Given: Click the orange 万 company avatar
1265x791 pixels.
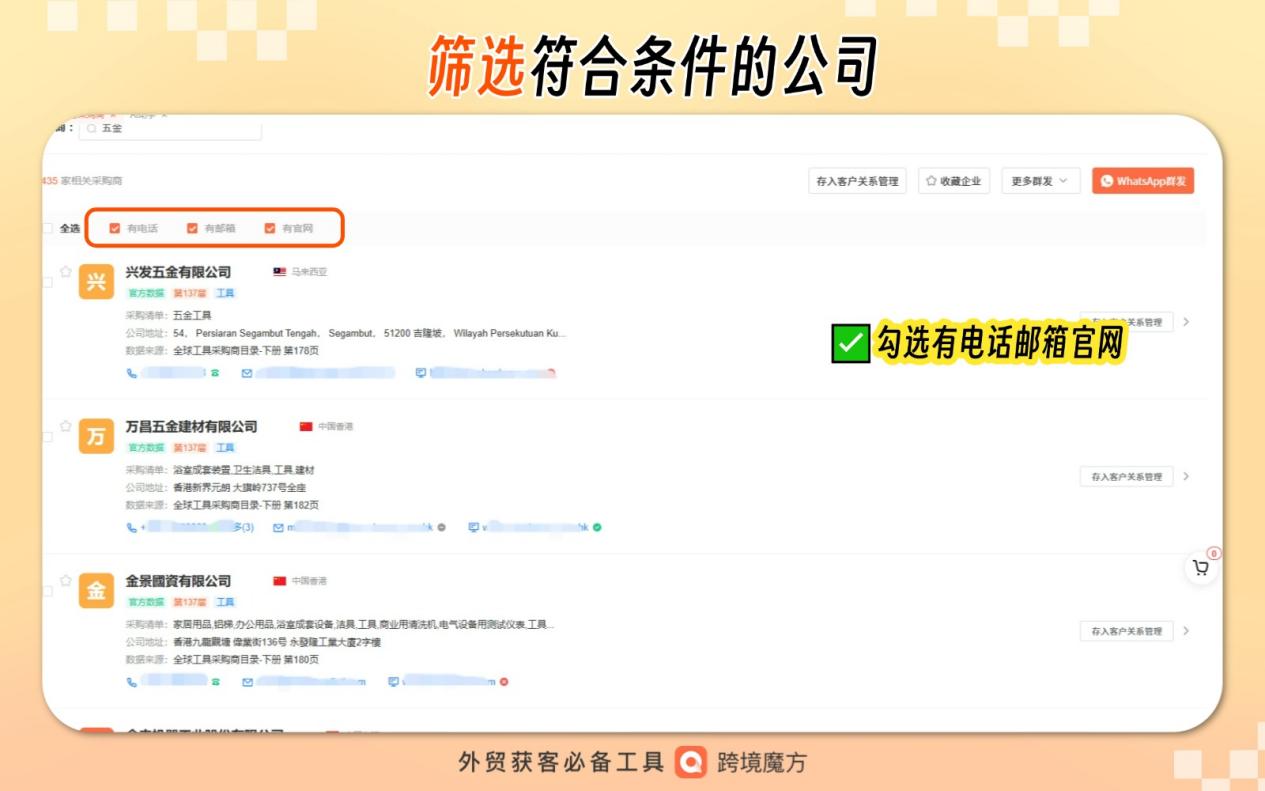Looking at the screenshot, I should tap(96, 437).
